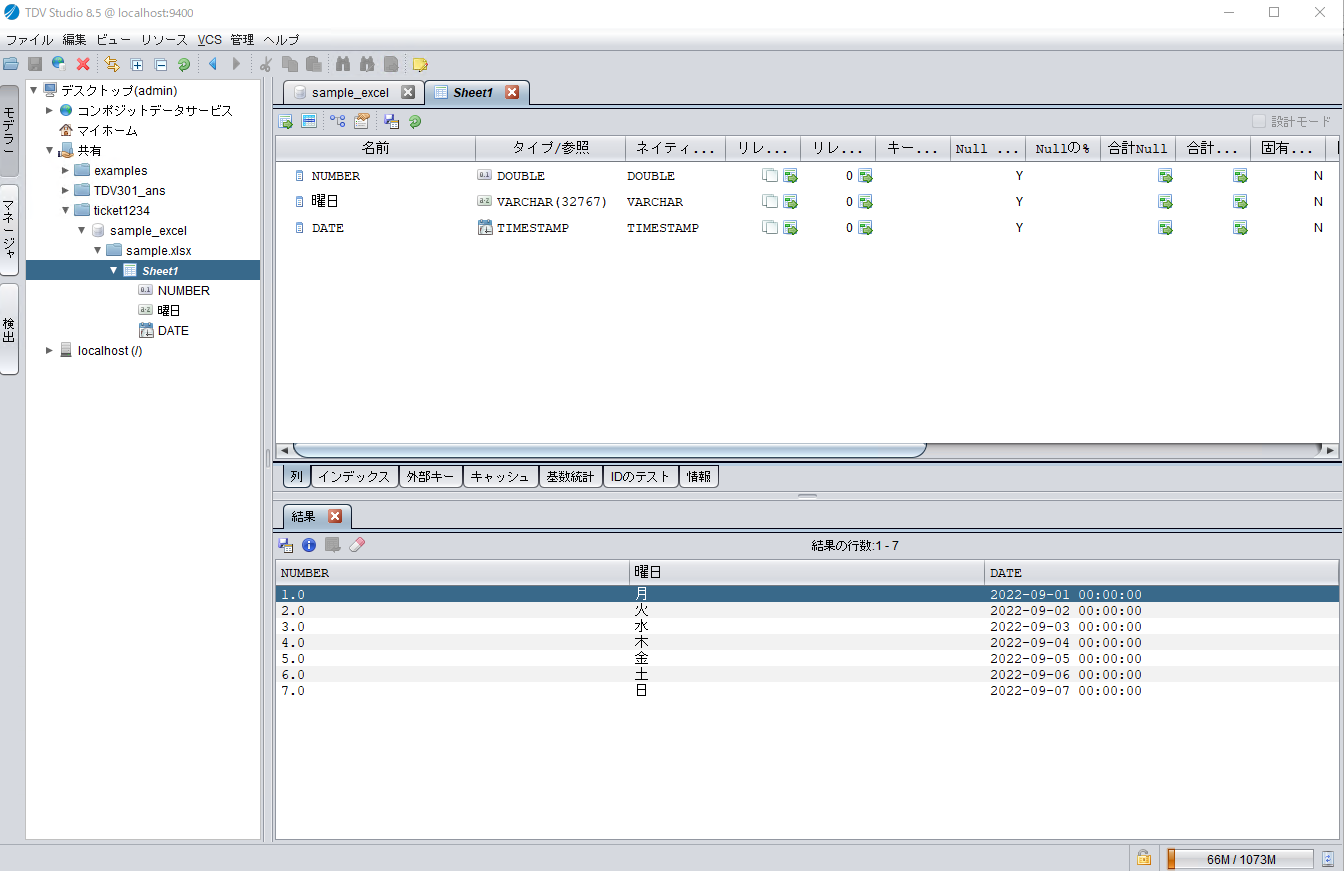Click the blue back arrow in main toolbar

(212, 64)
